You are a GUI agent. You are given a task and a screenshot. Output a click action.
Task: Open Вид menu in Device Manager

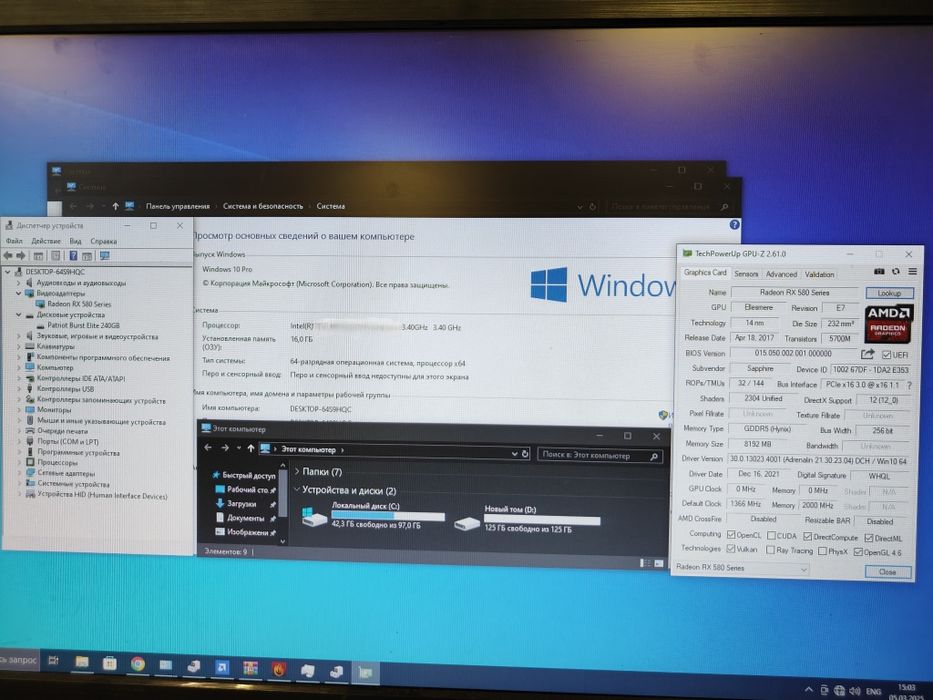(x=76, y=241)
